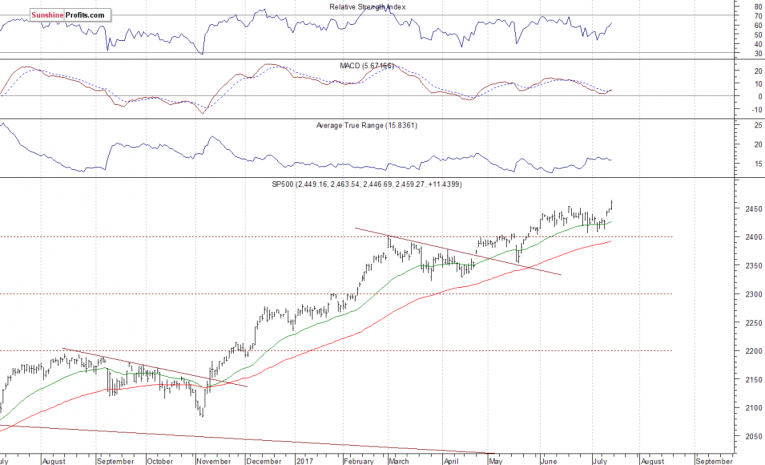Click the latest SP500 price bar in July
Screen dimensions: 765x465
pyautogui.click(x=612, y=206)
